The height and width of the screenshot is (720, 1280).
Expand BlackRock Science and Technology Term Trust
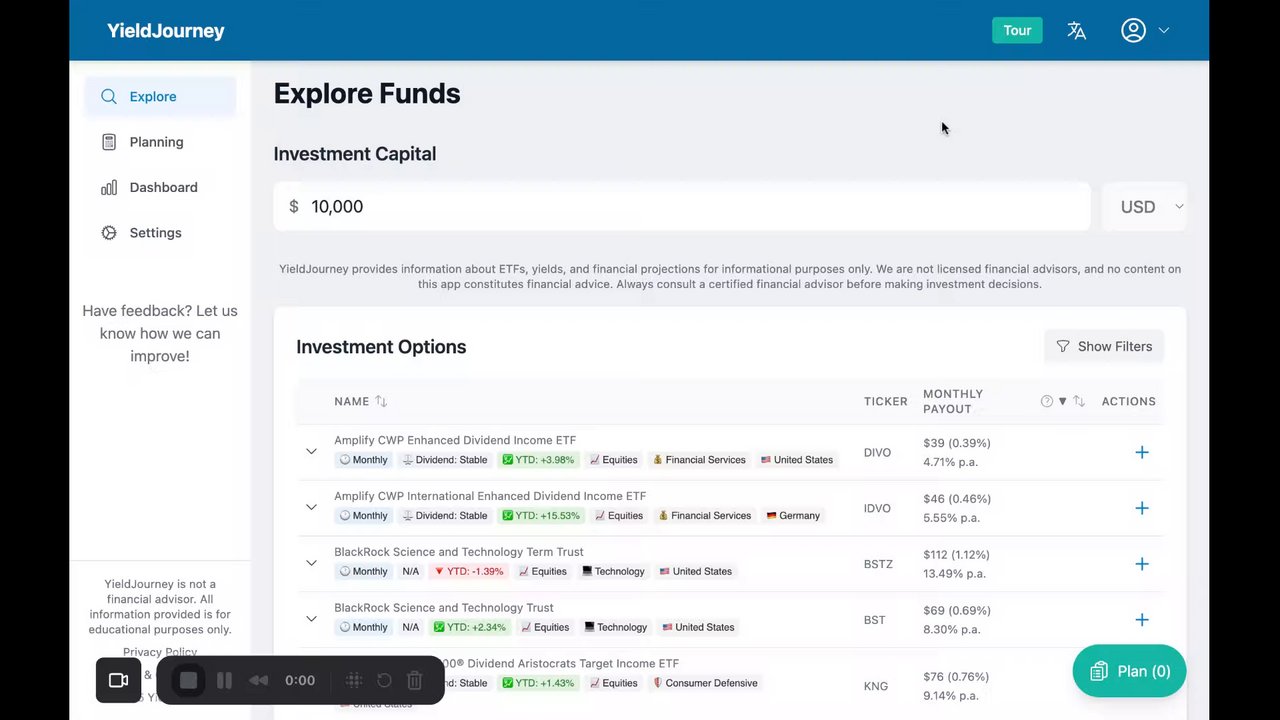click(311, 564)
